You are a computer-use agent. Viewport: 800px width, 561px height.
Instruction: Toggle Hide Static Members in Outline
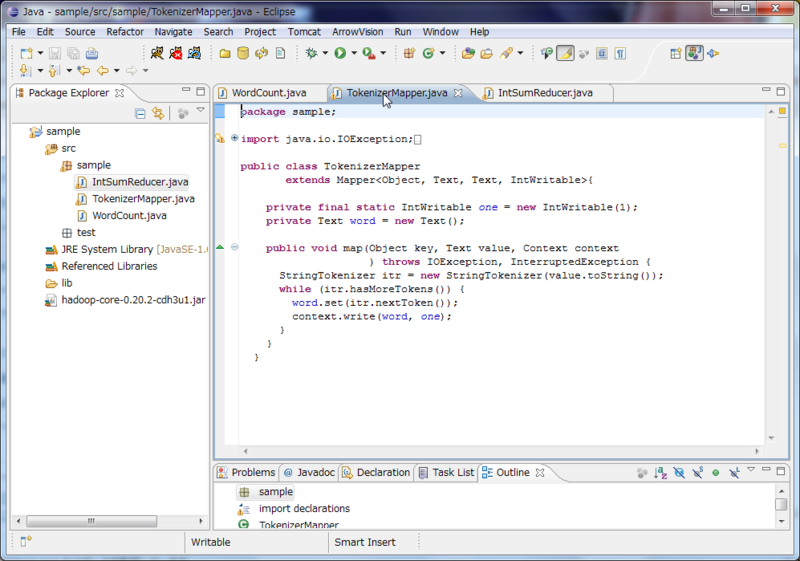697,473
